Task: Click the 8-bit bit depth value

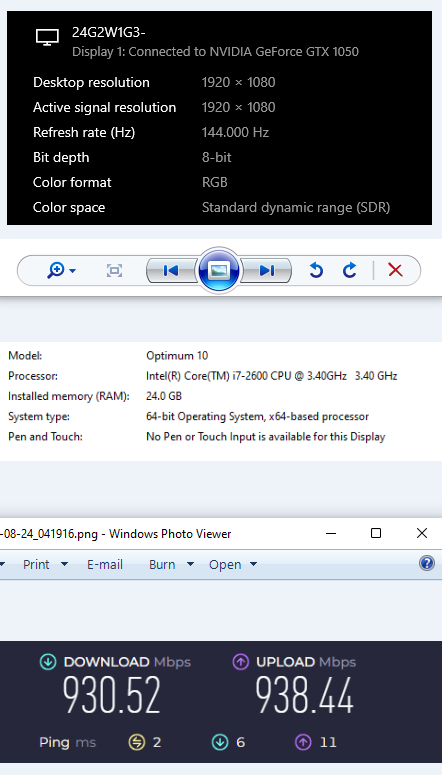Action: pos(217,157)
